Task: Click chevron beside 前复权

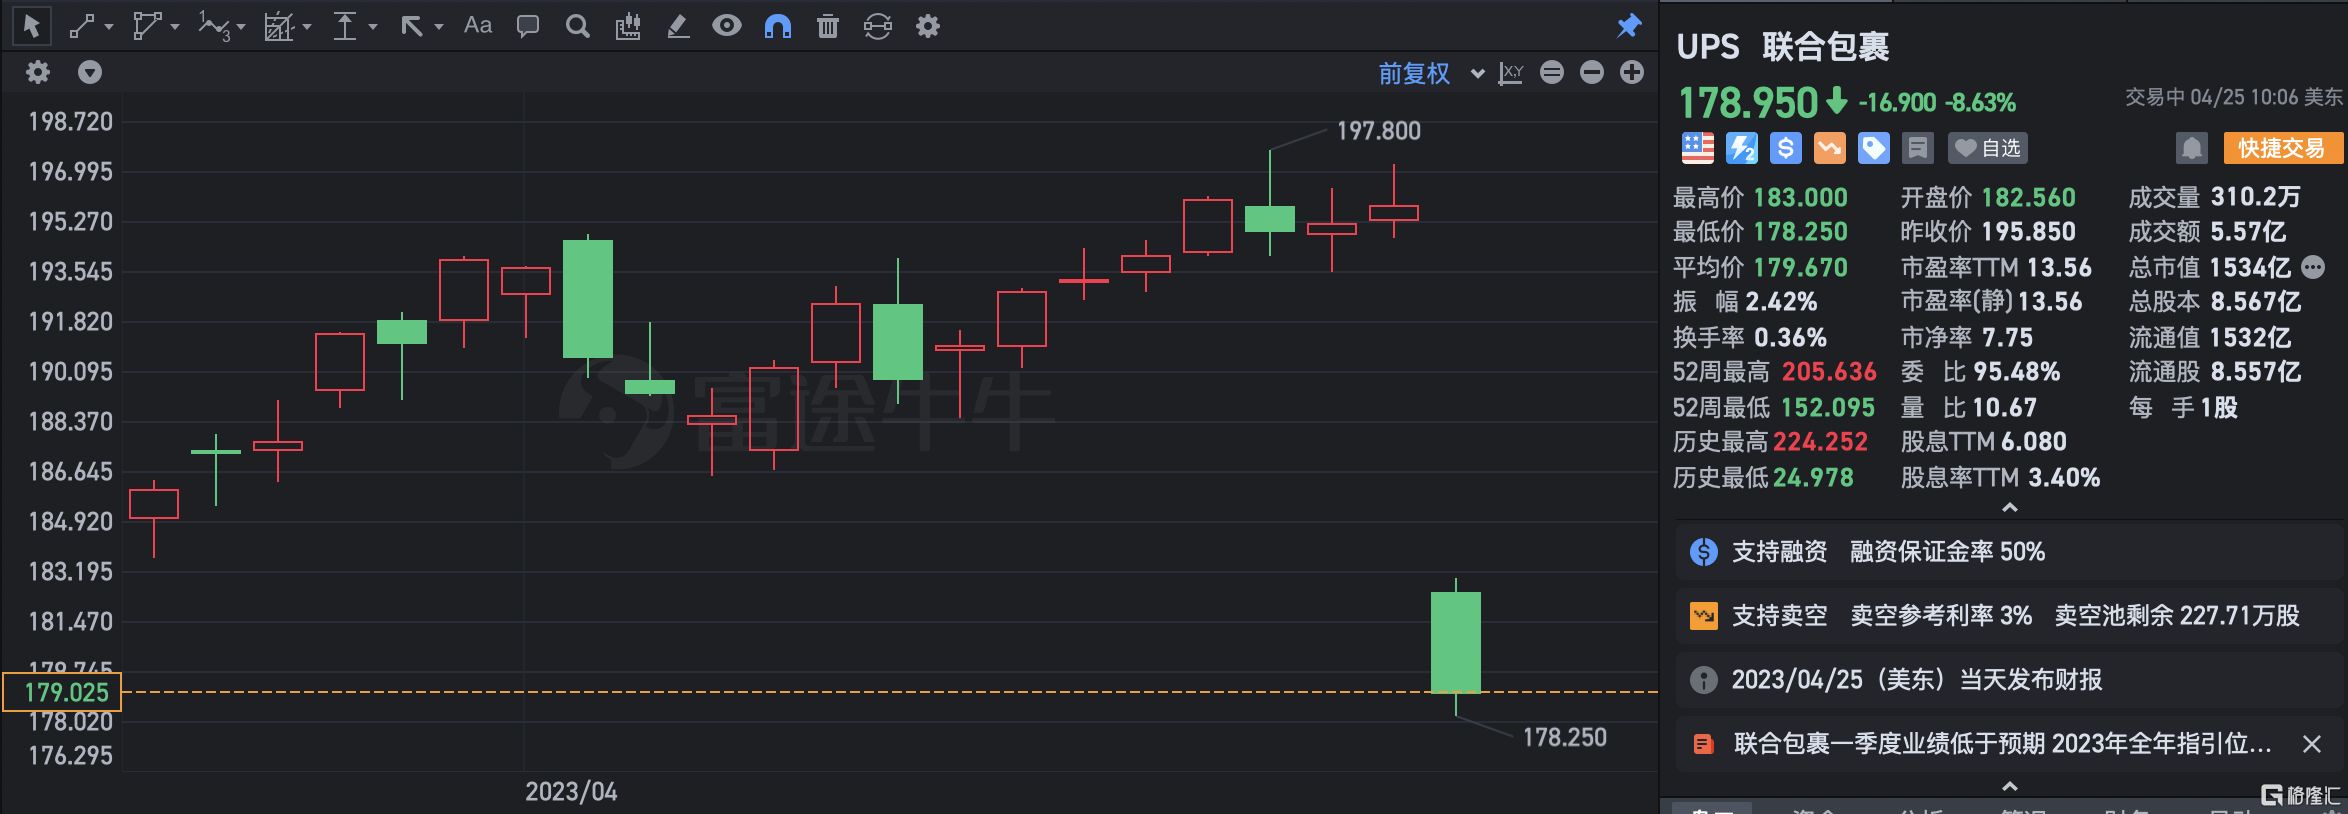Action: click(x=1477, y=74)
